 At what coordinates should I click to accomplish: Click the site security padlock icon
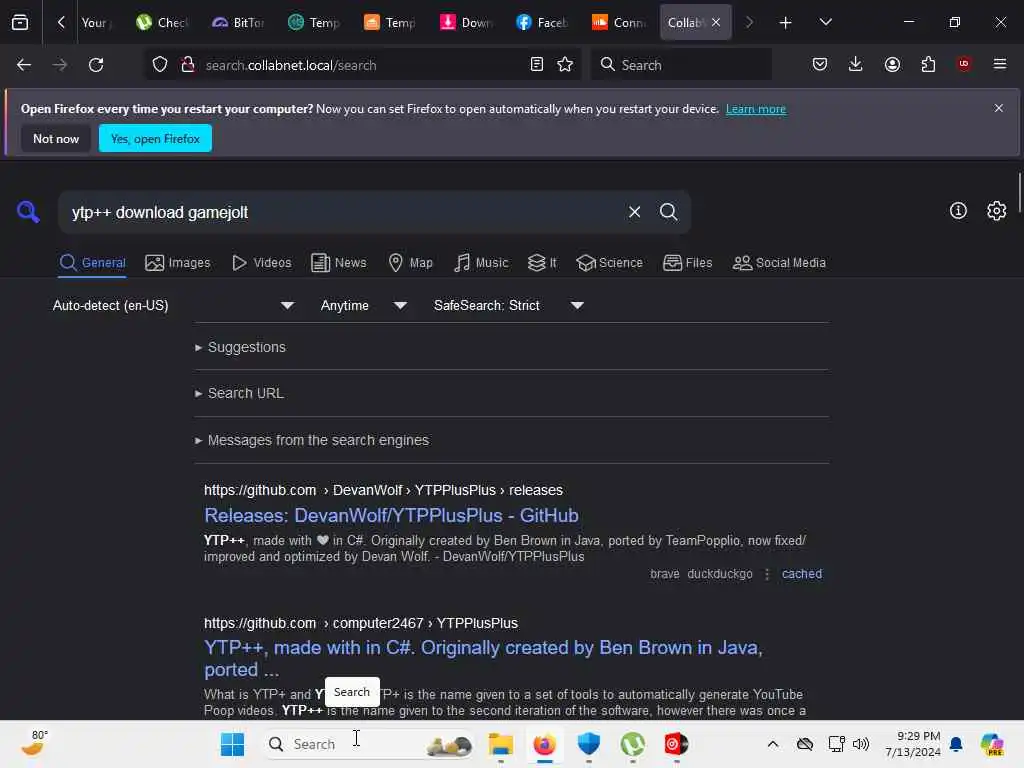pyautogui.click(x=188, y=65)
